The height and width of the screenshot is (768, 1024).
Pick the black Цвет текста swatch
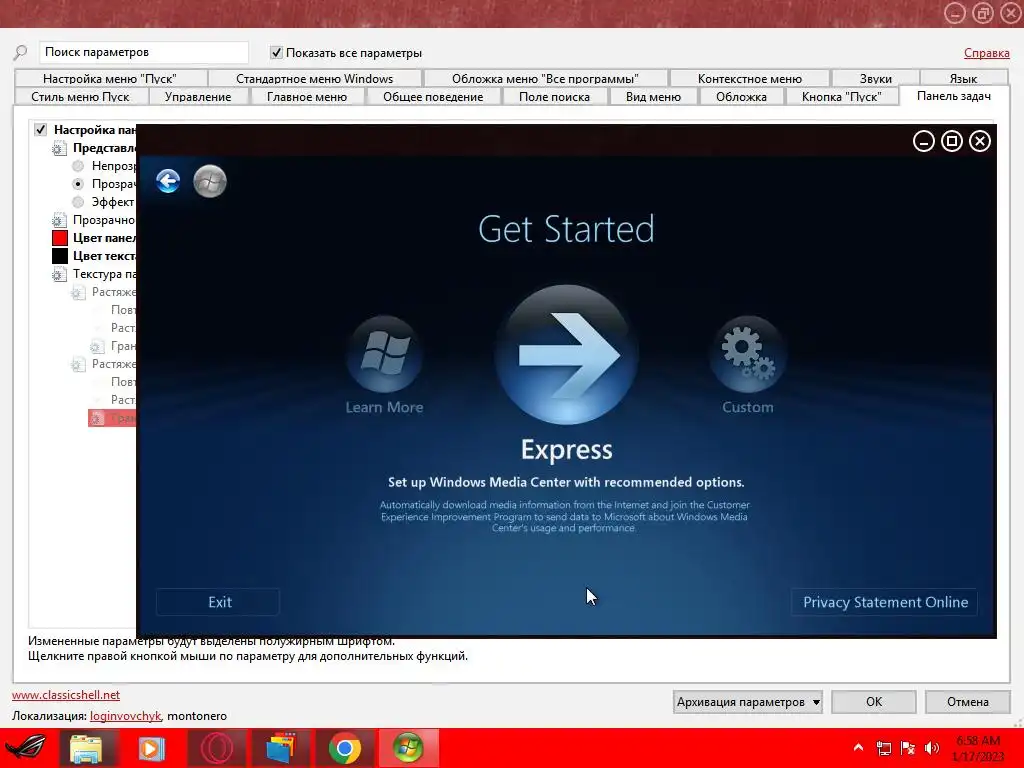click(60, 256)
